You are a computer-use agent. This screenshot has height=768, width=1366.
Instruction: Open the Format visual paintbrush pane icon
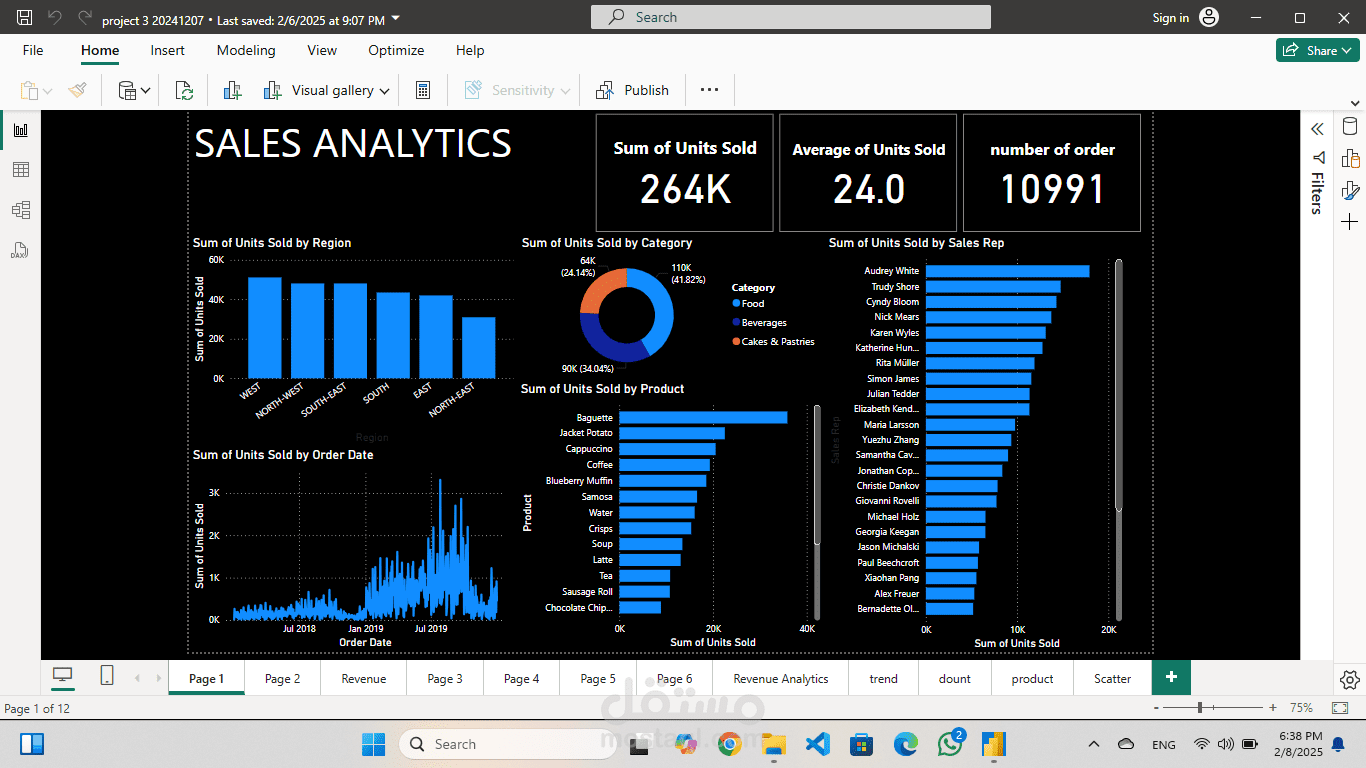1350,190
